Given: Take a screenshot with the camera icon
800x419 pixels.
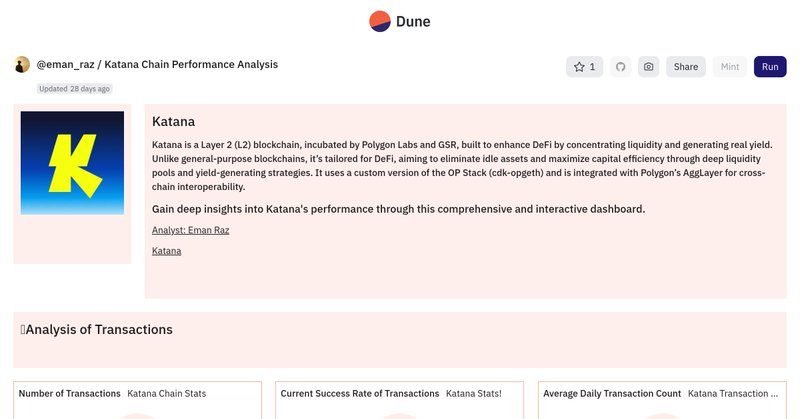Looking at the screenshot, I should click(x=648, y=67).
